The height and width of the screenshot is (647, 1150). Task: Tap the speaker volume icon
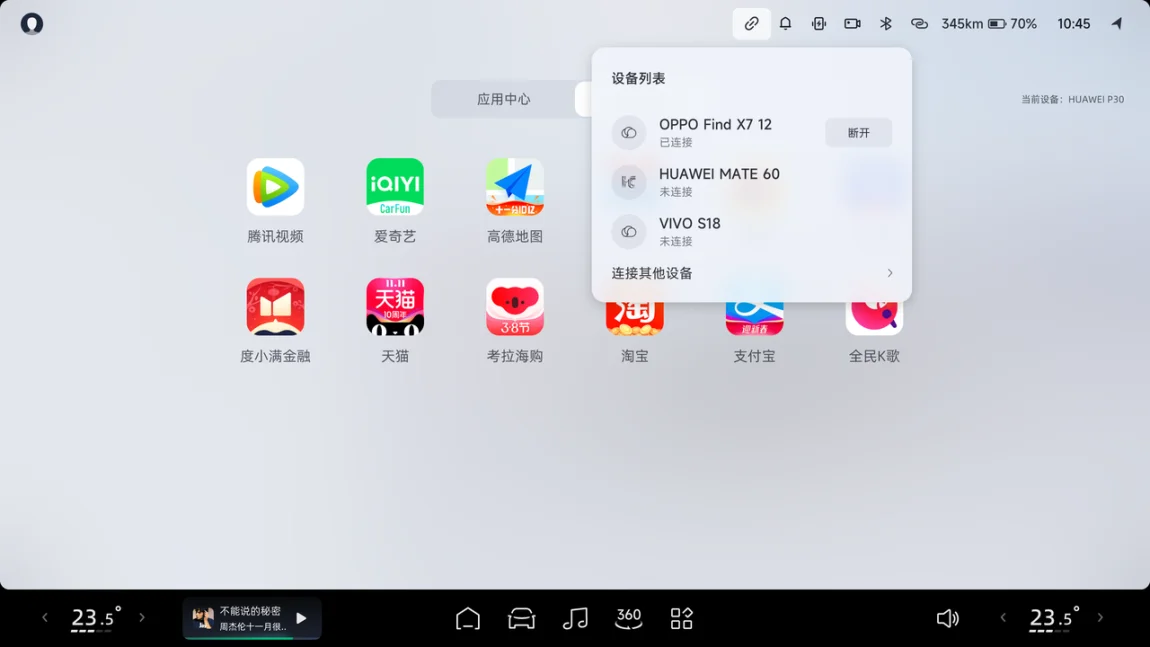click(948, 618)
